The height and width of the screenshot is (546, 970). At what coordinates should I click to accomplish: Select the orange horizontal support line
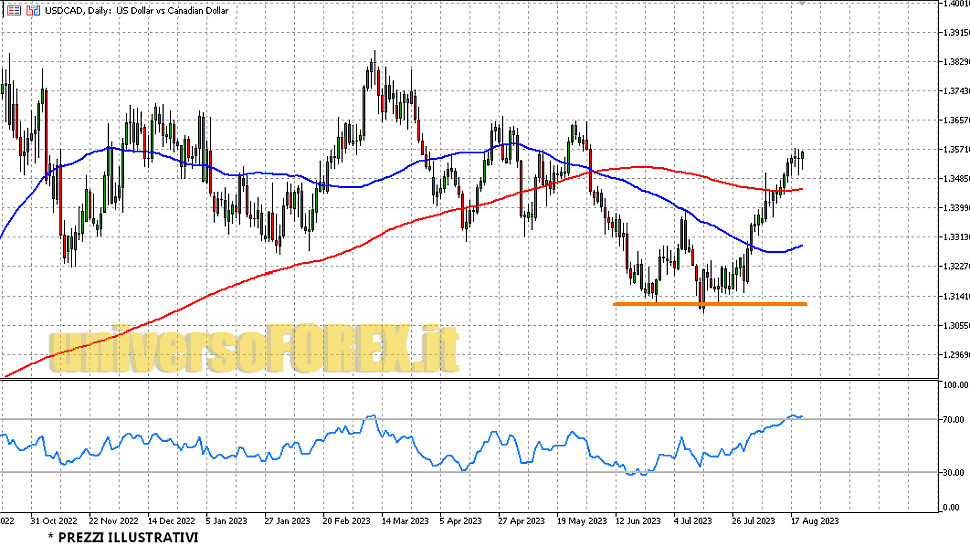(708, 303)
